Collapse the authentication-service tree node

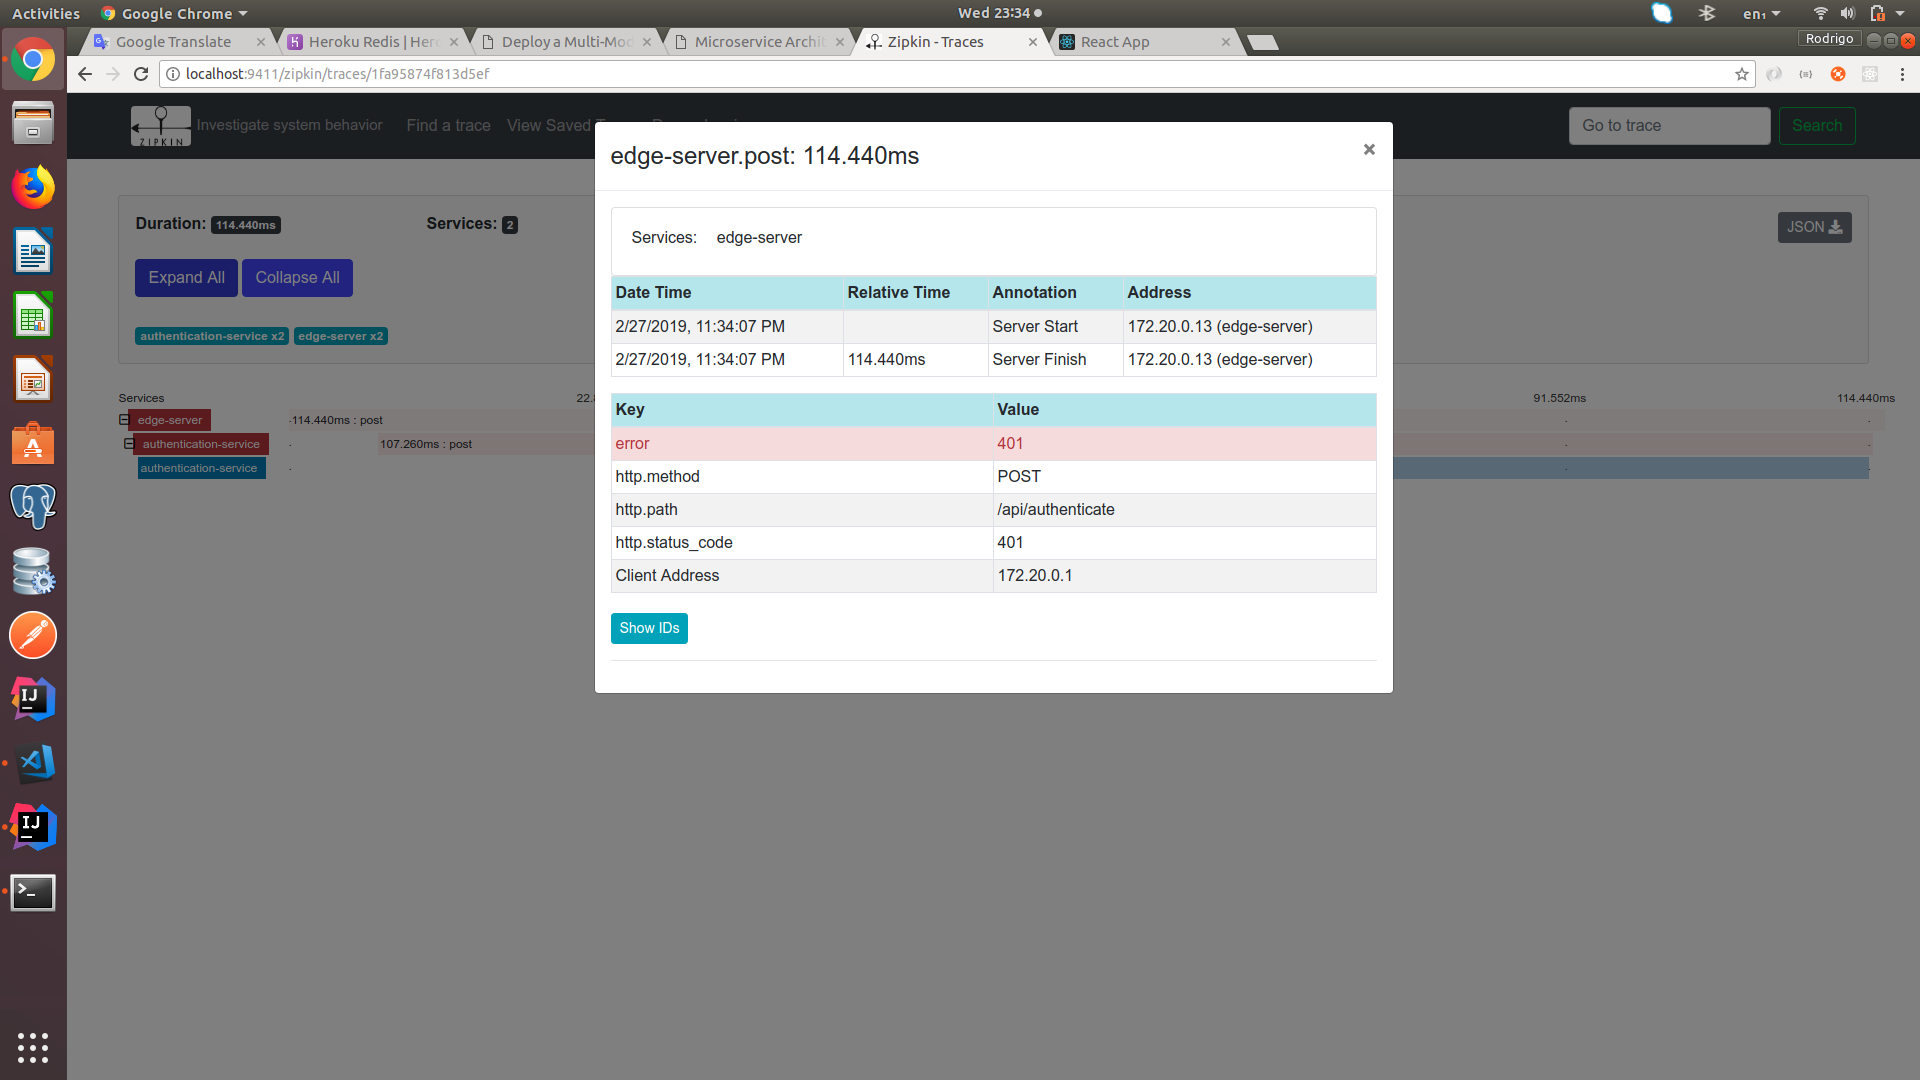(x=129, y=444)
